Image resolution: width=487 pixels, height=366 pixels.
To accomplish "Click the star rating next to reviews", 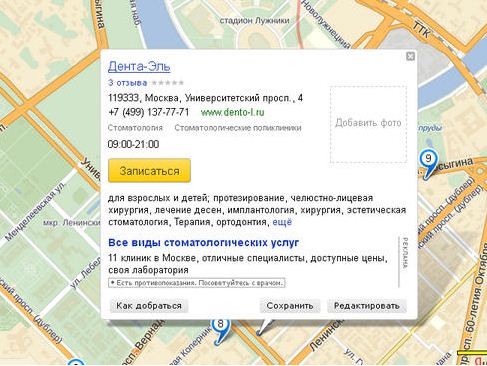I will point(168,83).
